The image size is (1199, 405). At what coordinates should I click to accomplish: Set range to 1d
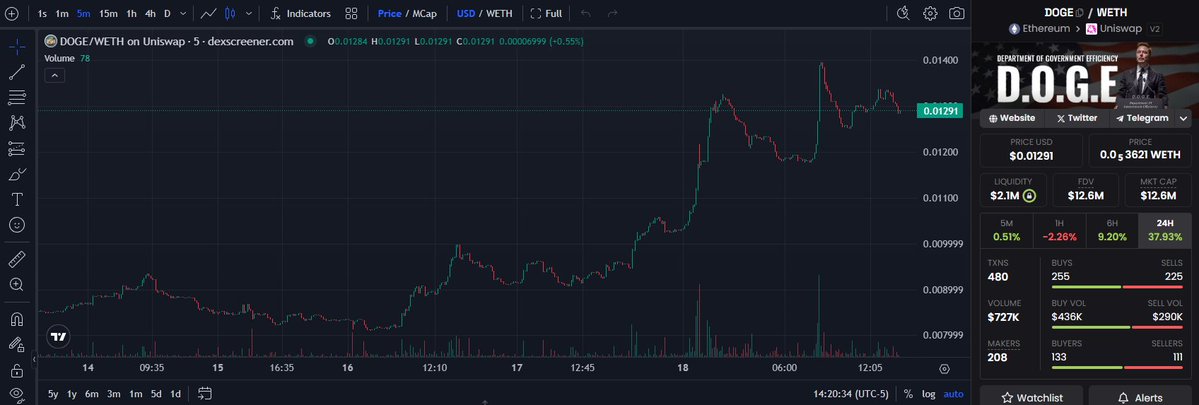(x=175, y=394)
